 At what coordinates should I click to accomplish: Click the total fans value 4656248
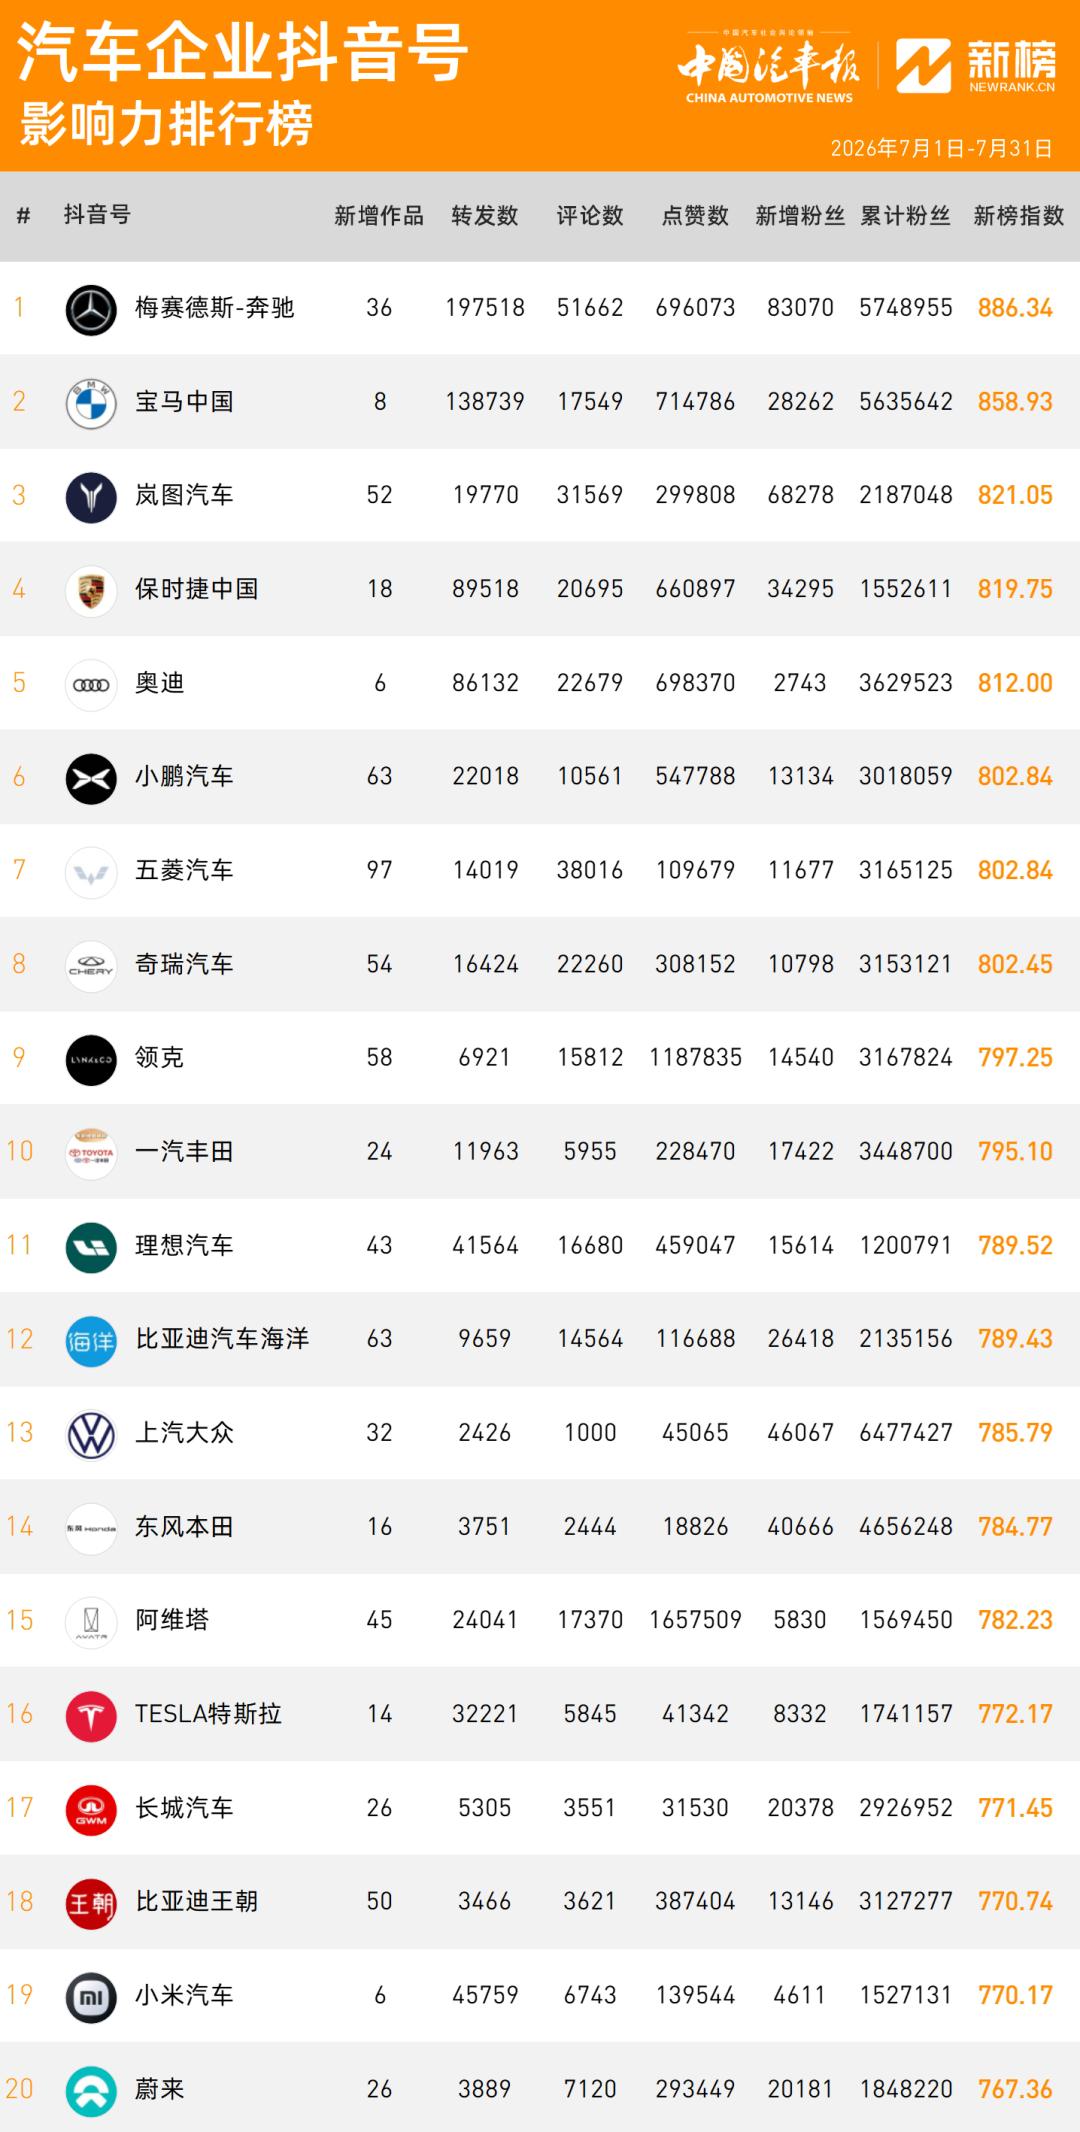point(906,1527)
